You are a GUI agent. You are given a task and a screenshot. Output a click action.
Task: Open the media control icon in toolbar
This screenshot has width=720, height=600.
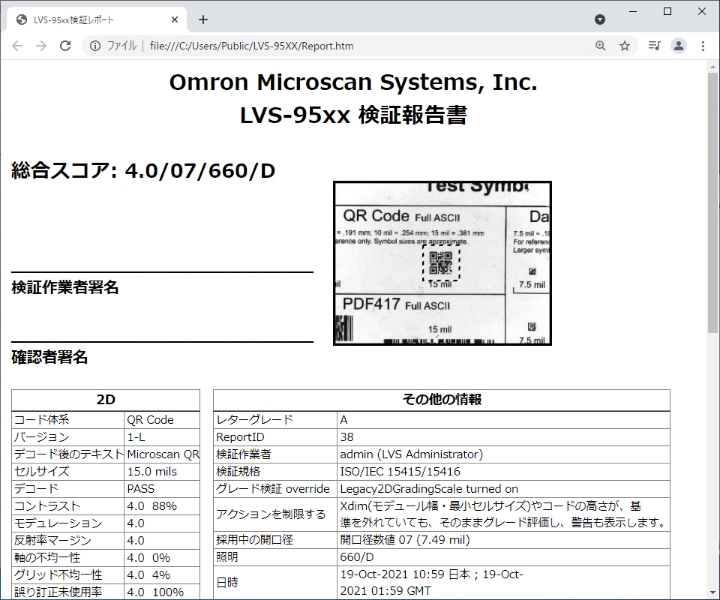654,45
